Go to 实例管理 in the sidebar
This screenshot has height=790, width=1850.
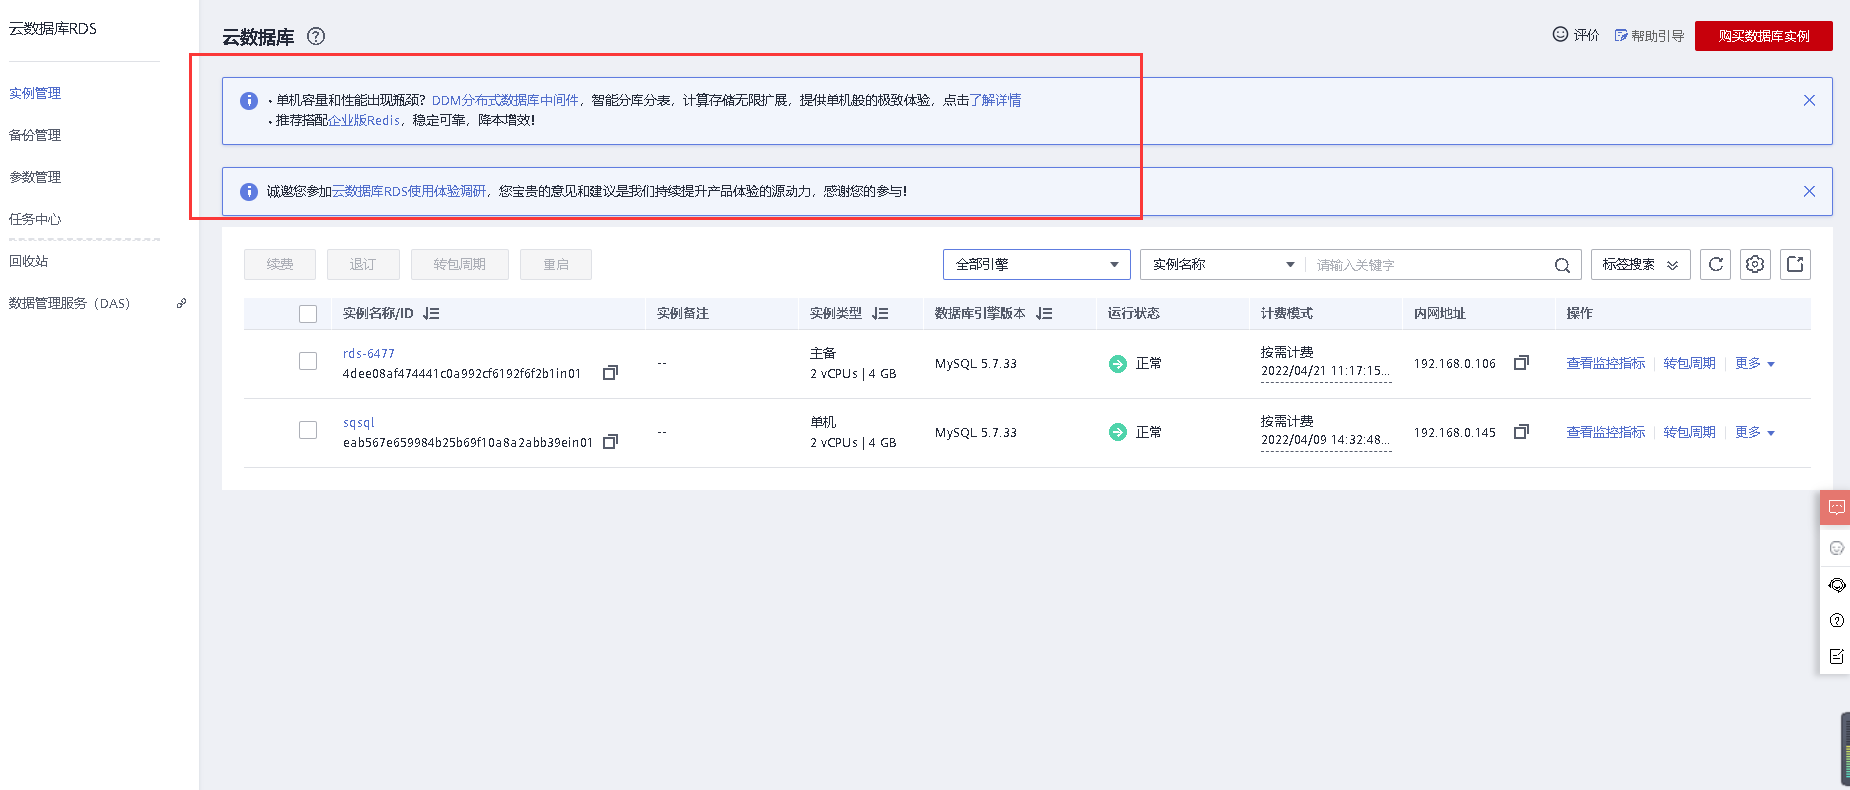click(x=35, y=93)
